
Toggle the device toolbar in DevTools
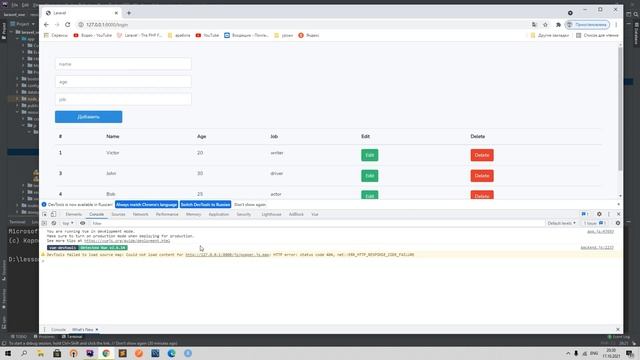pyautogui.click(x=53, y=214)
